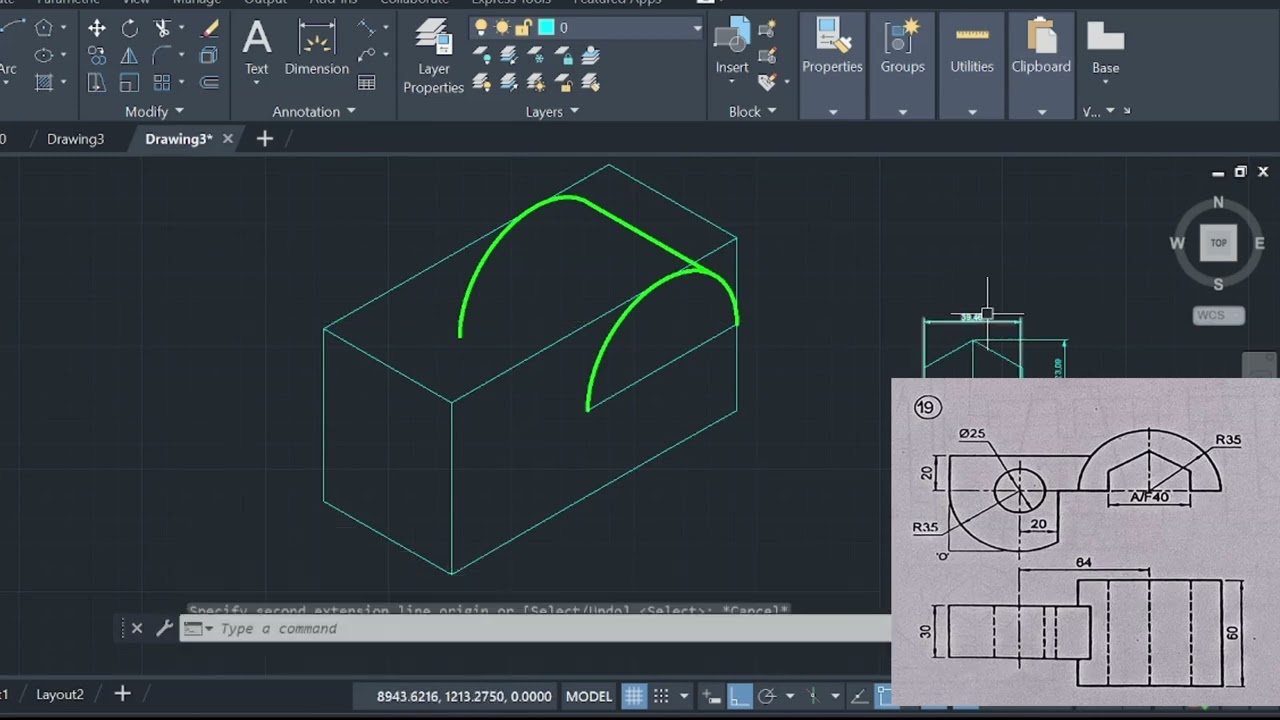The height and width of the screenshot is (720, 1280).
Task: Open polar tracking angle dropdown
Action: [x=789, y=696]
